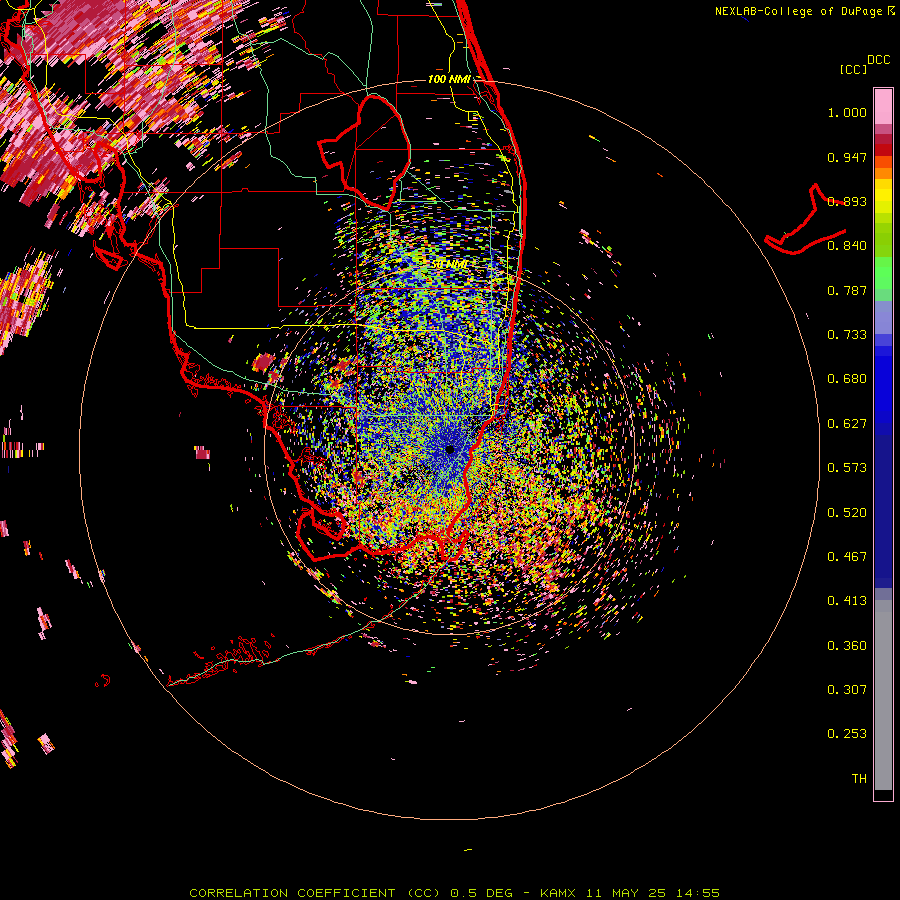Click the 0.307 scale value
The height and width of the screenshot is (900, 900).
847,690
